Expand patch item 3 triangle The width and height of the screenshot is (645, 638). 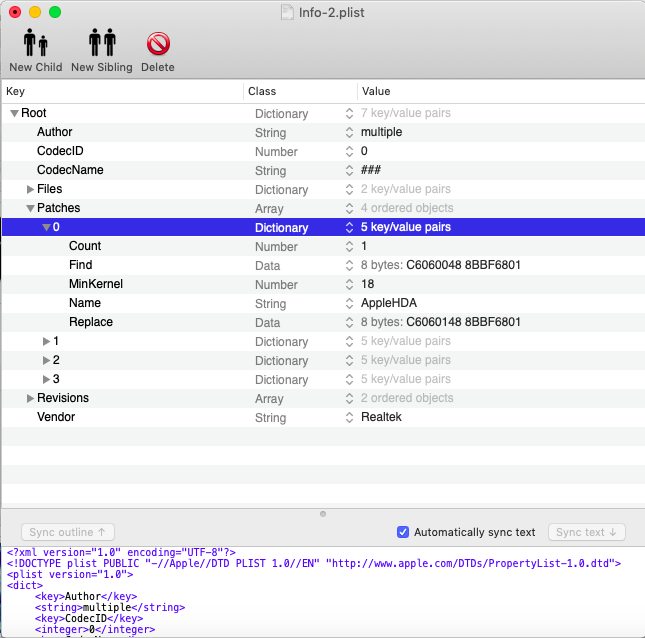point(46,379)
